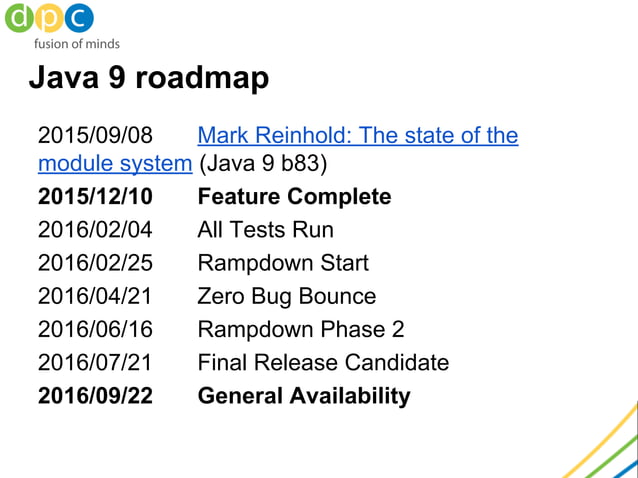Click the 'Rampdown Start' milestone

pos(283,263)
